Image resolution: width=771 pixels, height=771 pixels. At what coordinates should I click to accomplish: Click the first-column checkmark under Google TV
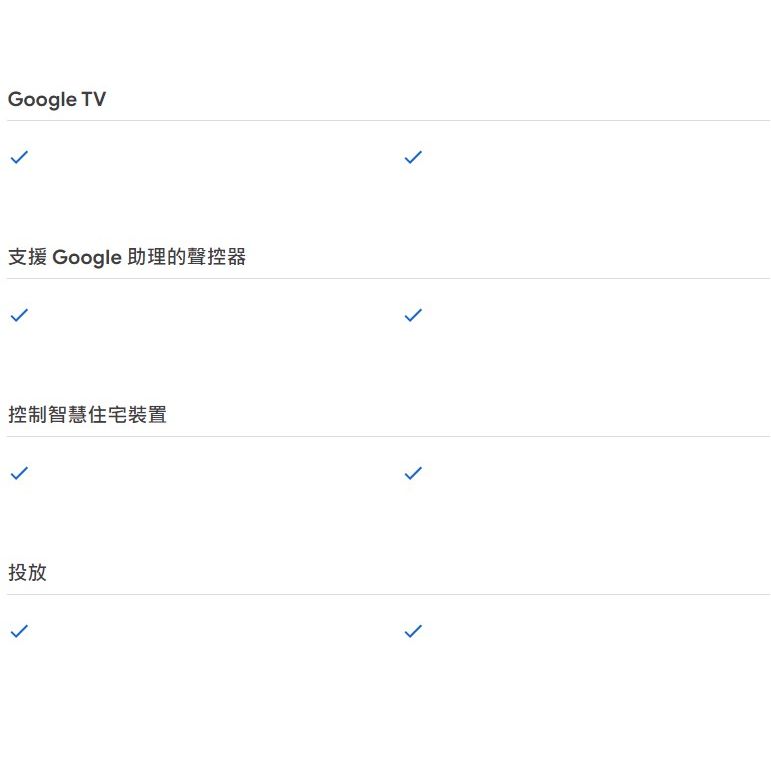click(x=19, y=157)
